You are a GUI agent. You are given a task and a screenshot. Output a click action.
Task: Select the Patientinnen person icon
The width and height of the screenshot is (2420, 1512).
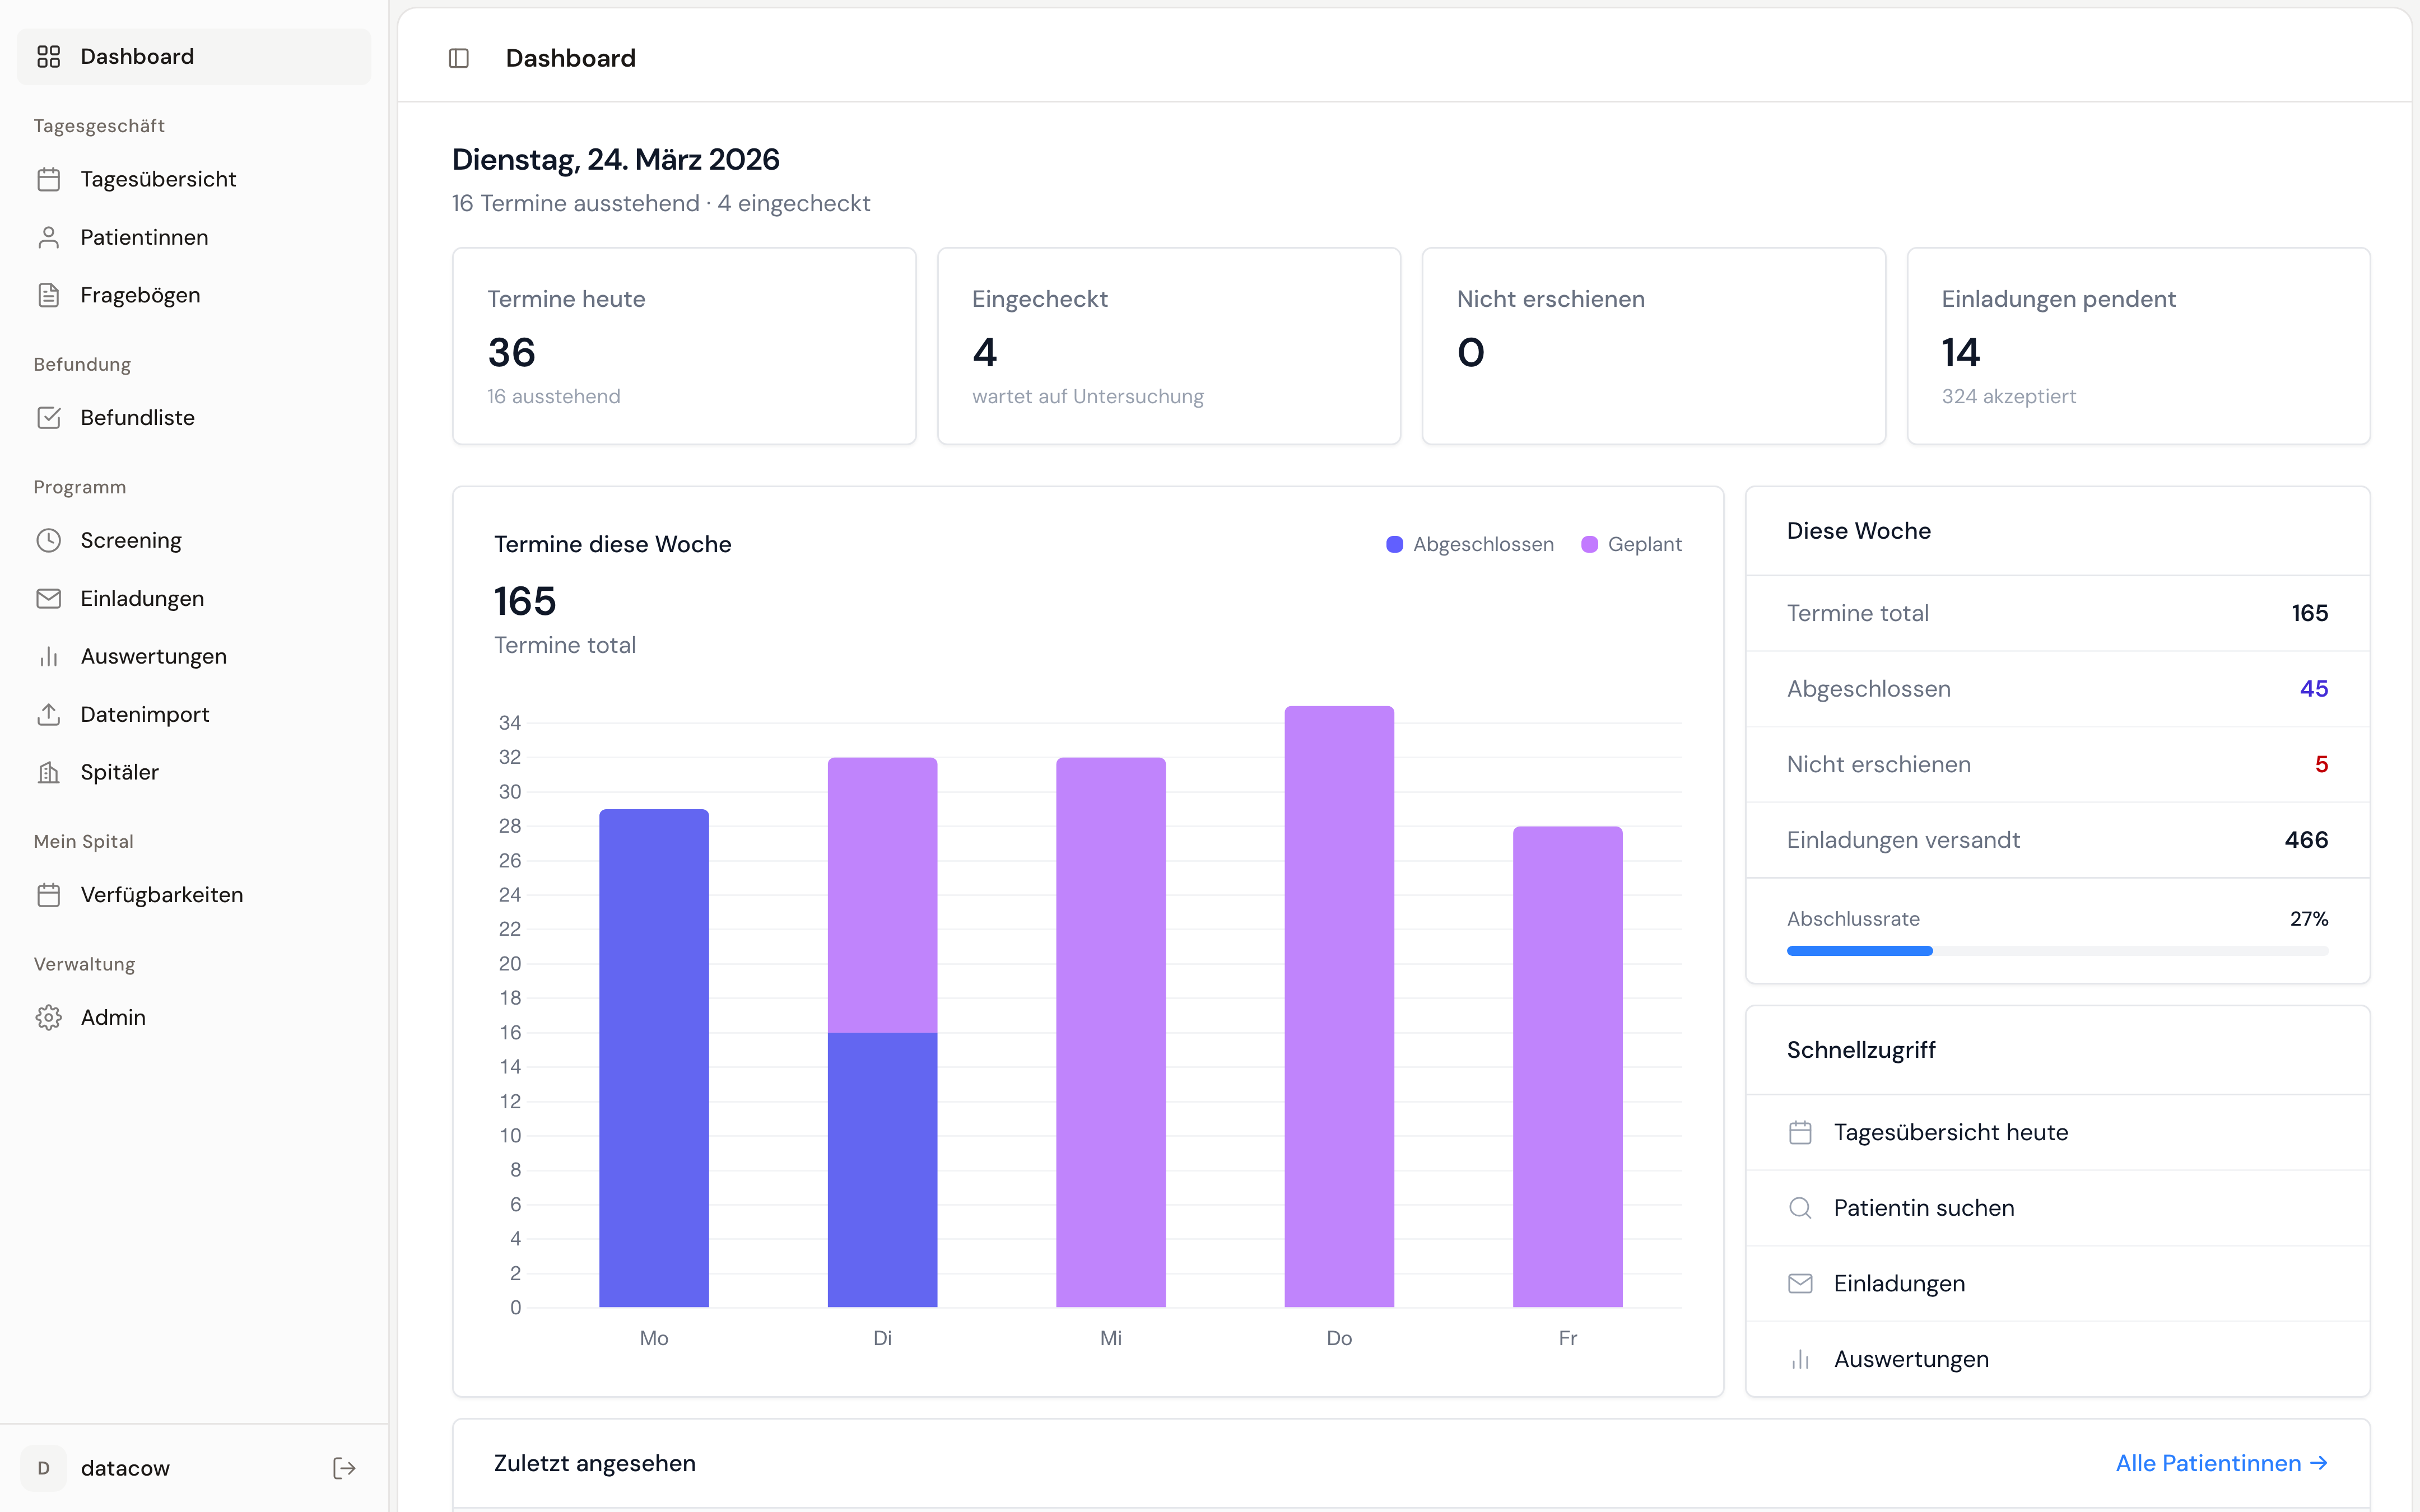[49, 236]
